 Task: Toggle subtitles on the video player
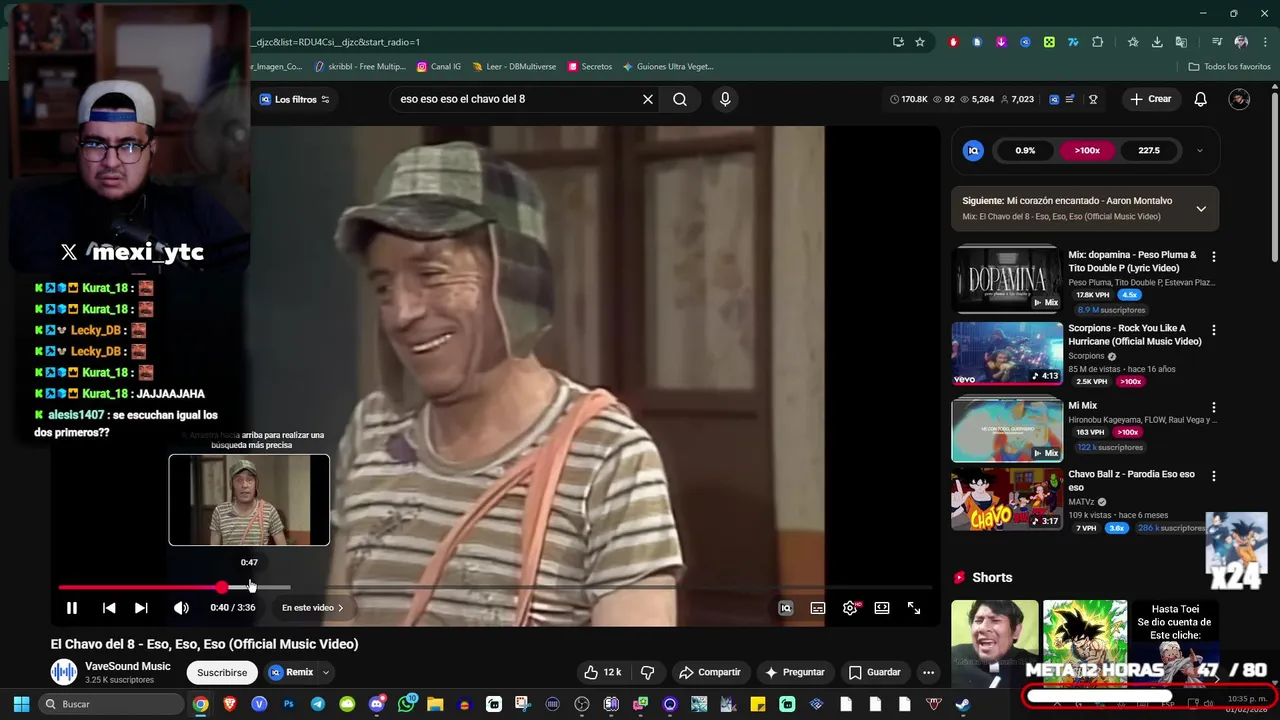[x=818, y=608]
